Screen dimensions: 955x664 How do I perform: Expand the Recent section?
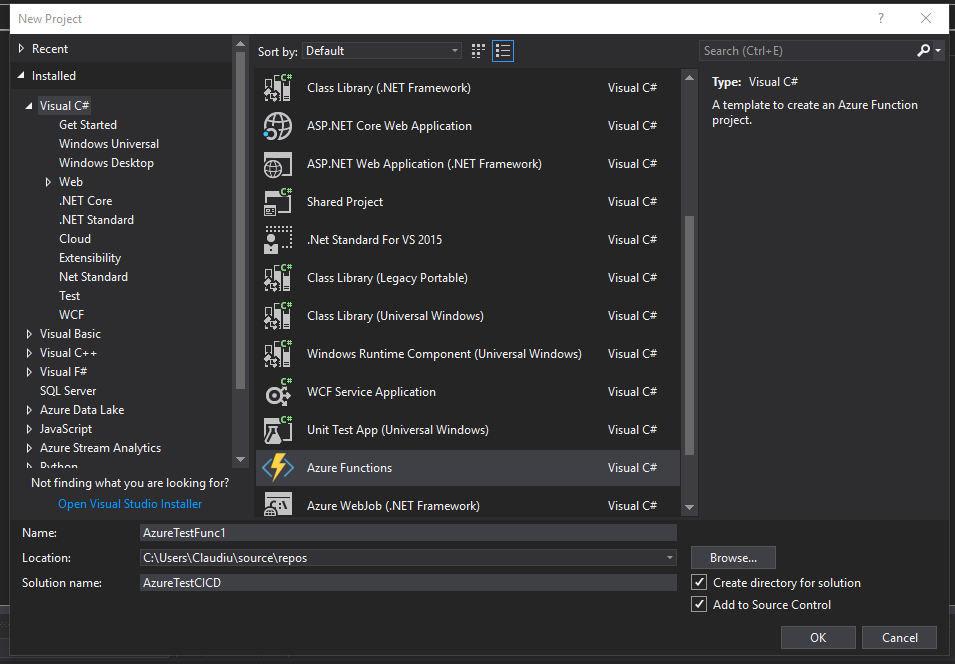(21, 48)
